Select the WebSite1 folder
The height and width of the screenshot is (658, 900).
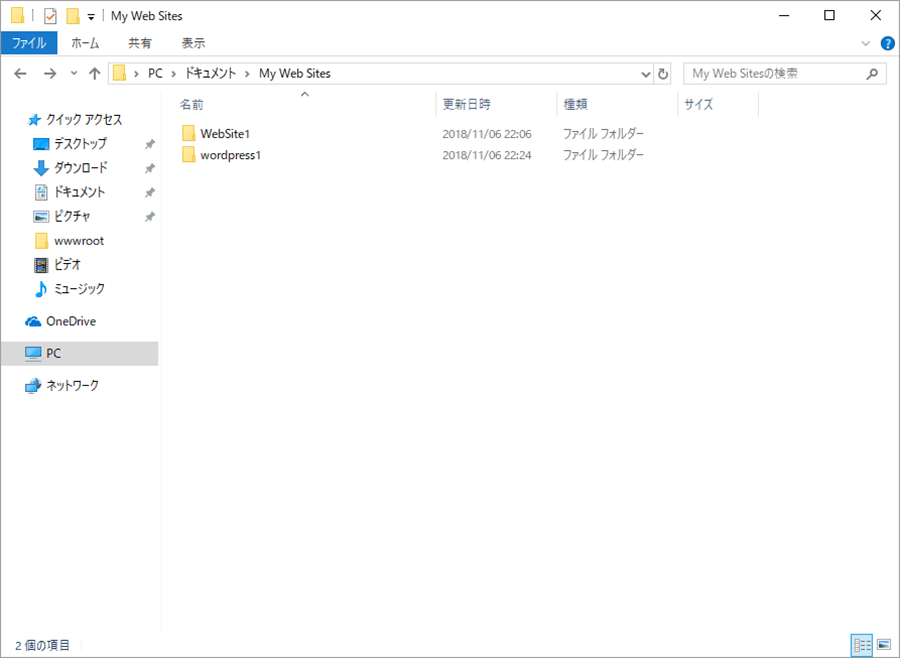225,134
